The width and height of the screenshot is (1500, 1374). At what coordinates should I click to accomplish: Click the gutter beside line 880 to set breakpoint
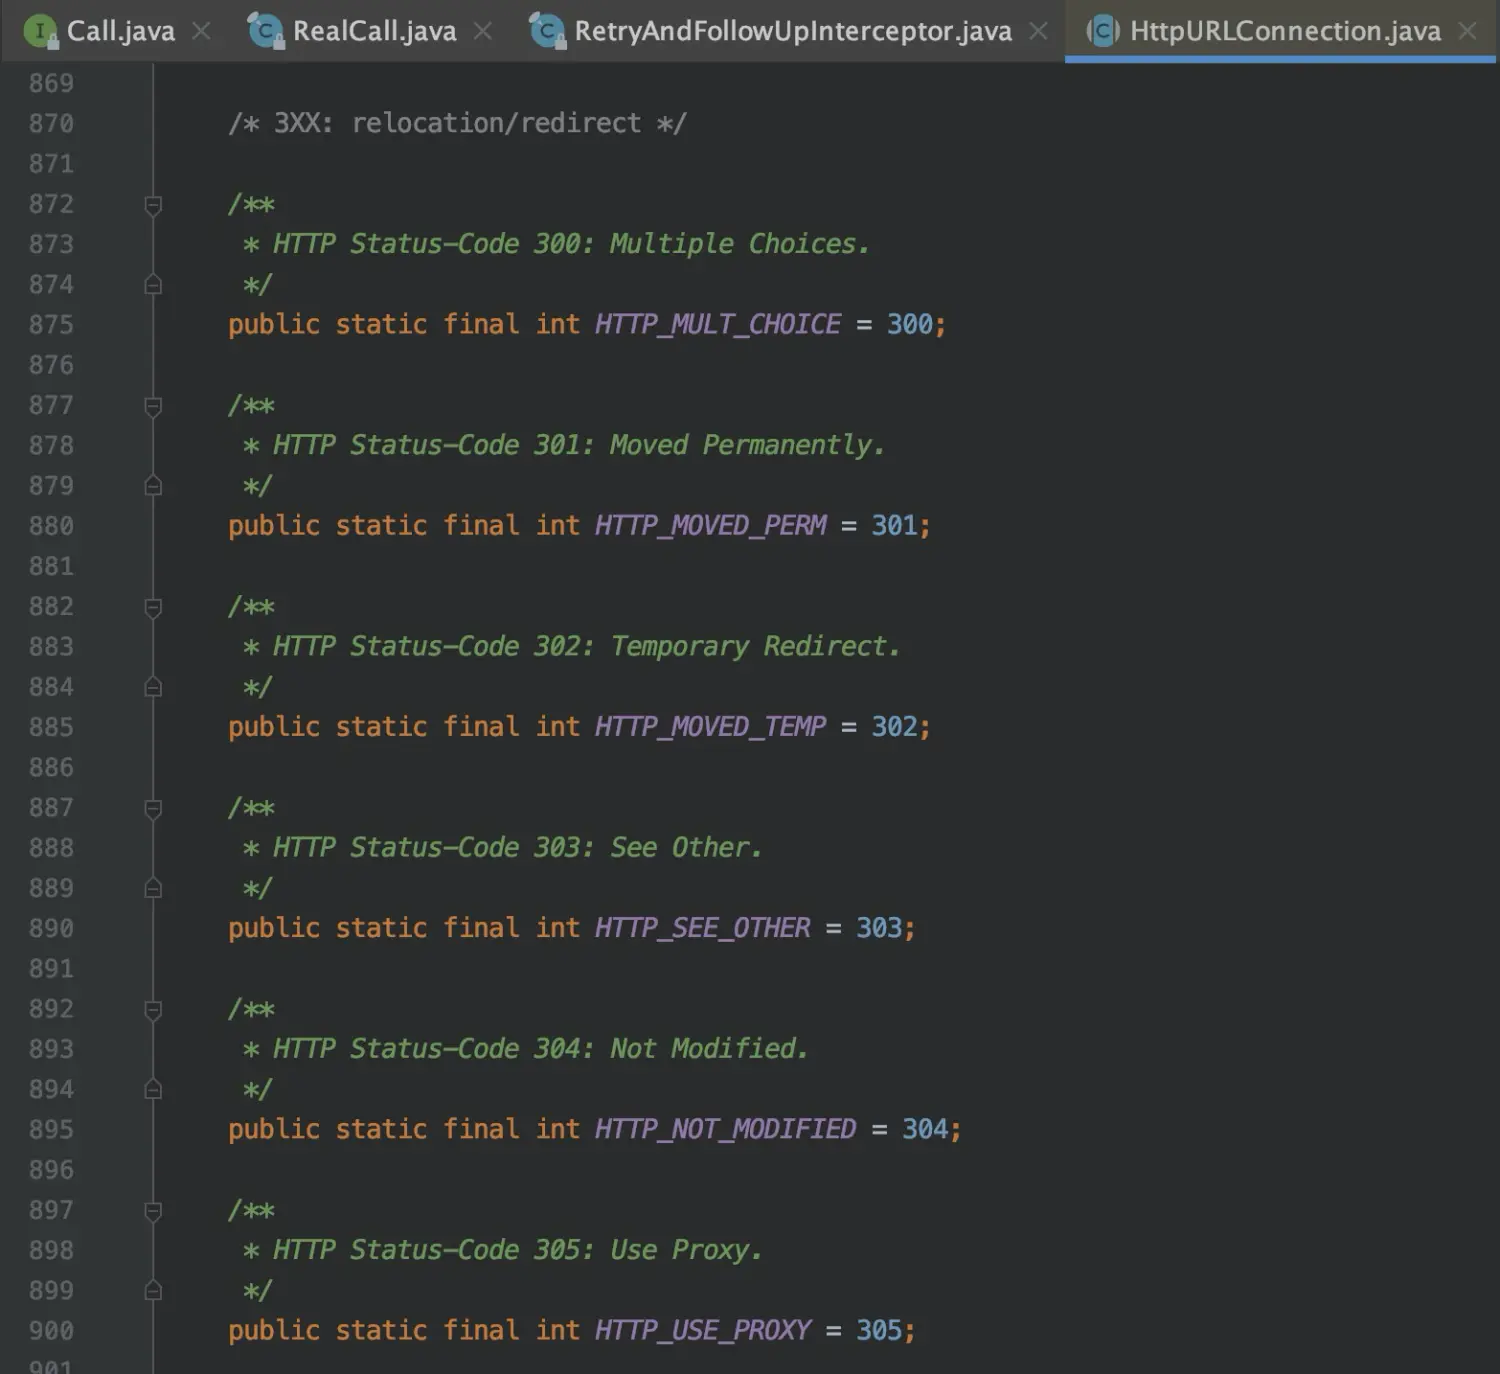[x=110, y=525]
